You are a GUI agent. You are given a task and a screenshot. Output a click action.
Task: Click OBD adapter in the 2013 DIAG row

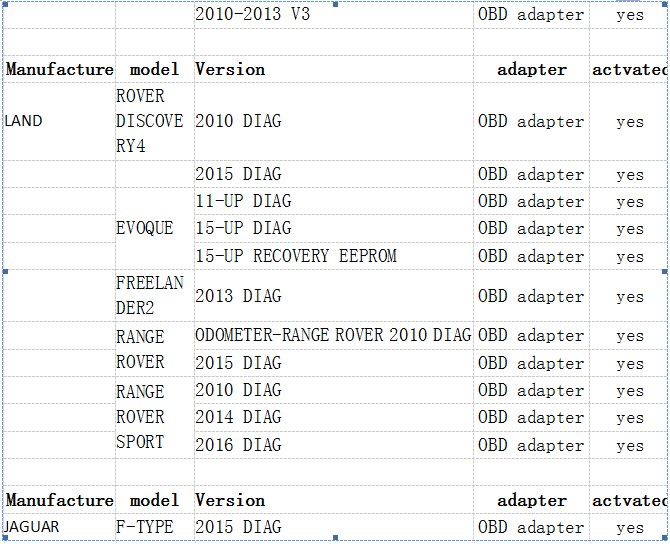[531, 296]
